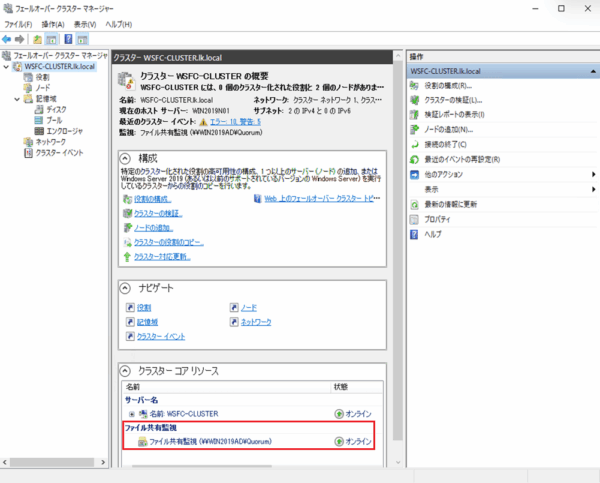Click left arrow of tree horizontal scrollbar
600x483 pixels.
(x=5, y=462)
